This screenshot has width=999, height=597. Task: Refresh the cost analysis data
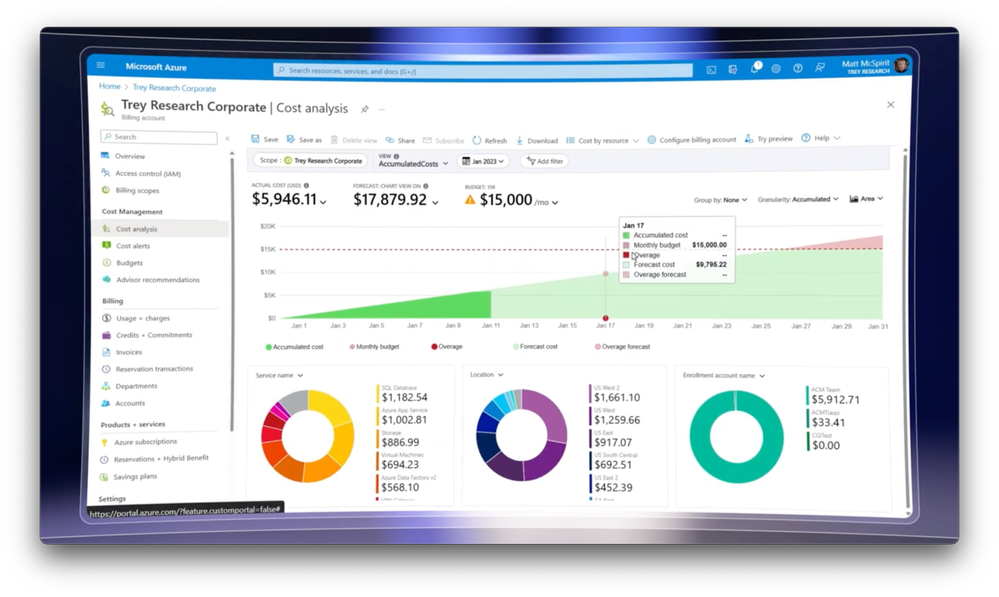[490, 140]
